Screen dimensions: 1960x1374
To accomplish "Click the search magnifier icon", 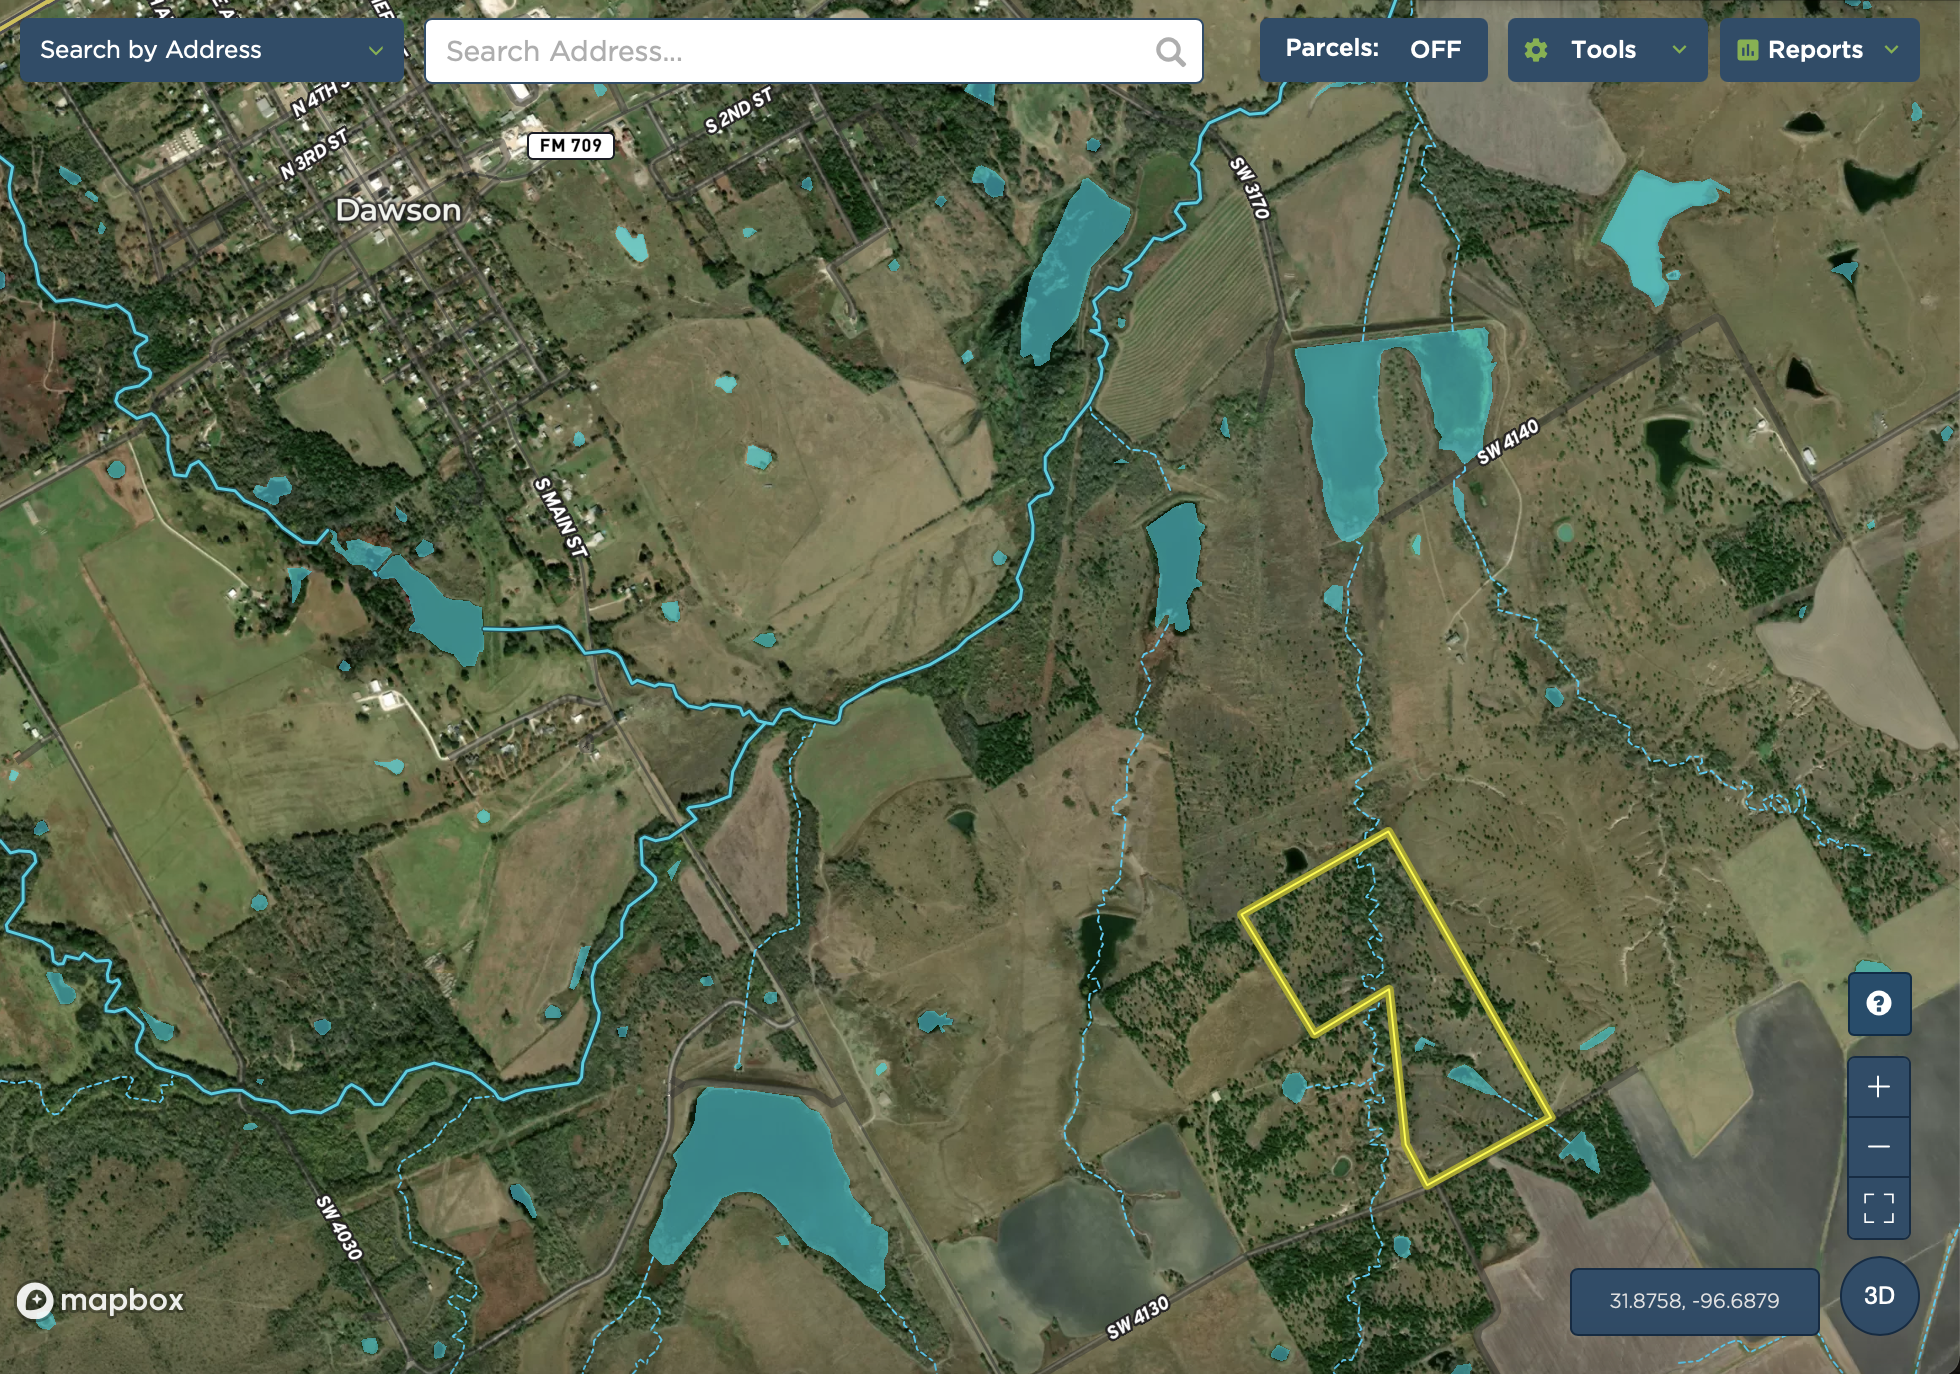I will point(1169,51).
